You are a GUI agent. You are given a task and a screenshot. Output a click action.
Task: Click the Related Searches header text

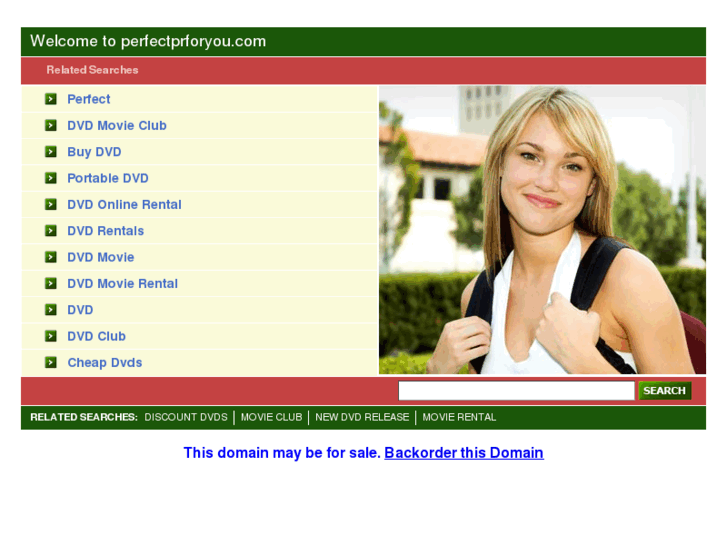coord(92,70)
